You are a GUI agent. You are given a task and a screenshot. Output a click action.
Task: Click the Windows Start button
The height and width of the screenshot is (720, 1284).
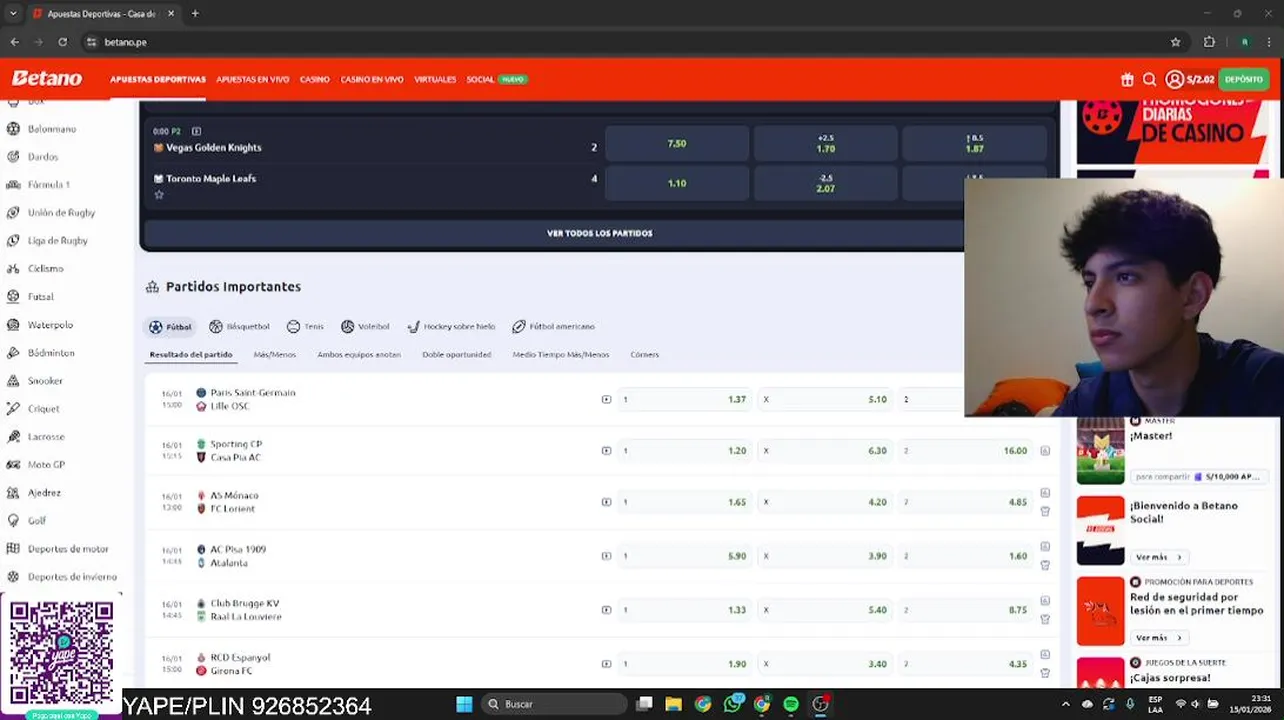click(x=464, y=704)
